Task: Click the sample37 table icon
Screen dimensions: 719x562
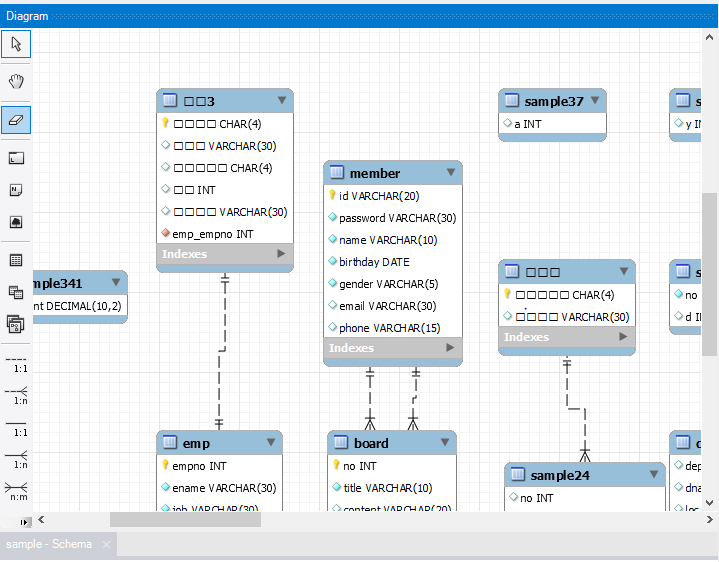Action: (512, 100)
